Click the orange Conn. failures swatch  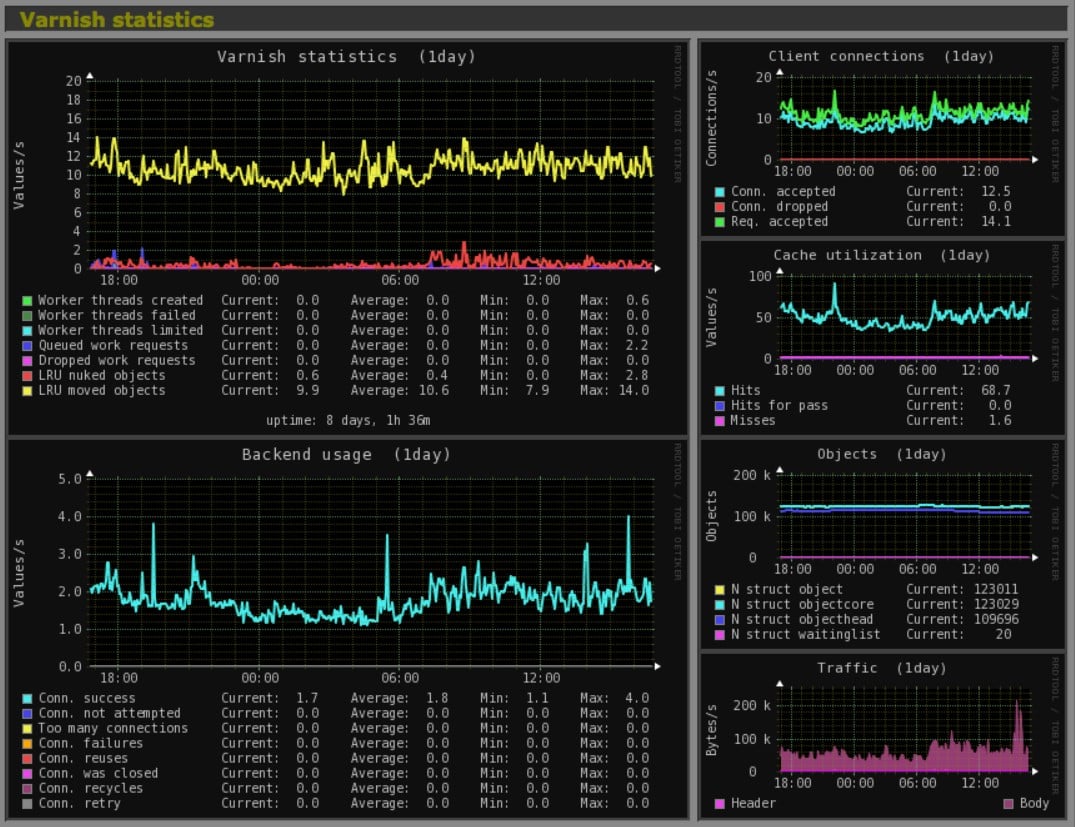(x=27, y=743)
